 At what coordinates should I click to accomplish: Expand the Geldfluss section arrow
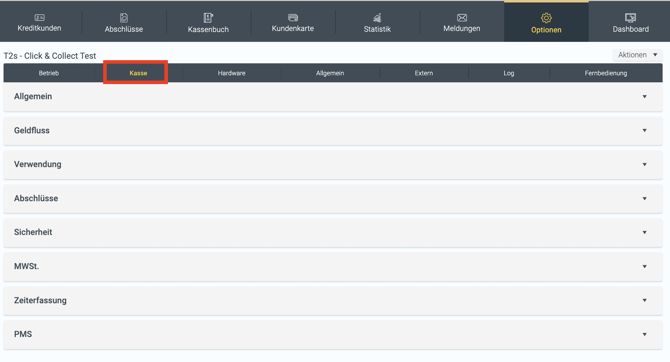(644, 130)
